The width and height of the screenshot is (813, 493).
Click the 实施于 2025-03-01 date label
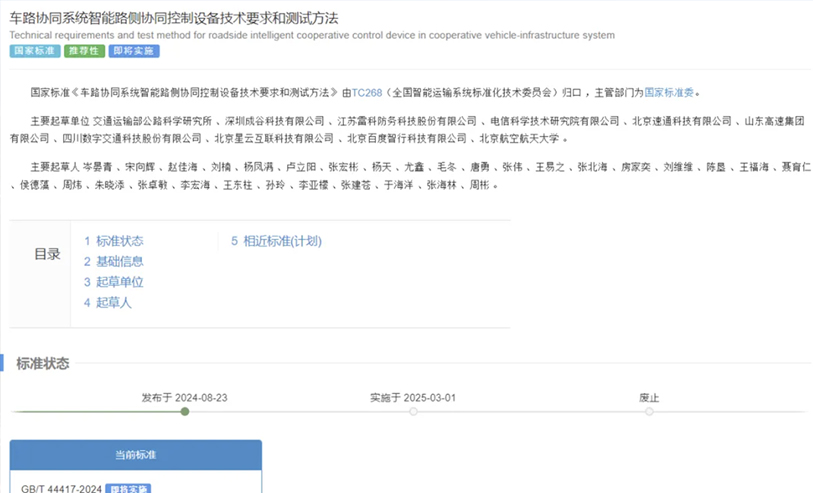[413, 398]
